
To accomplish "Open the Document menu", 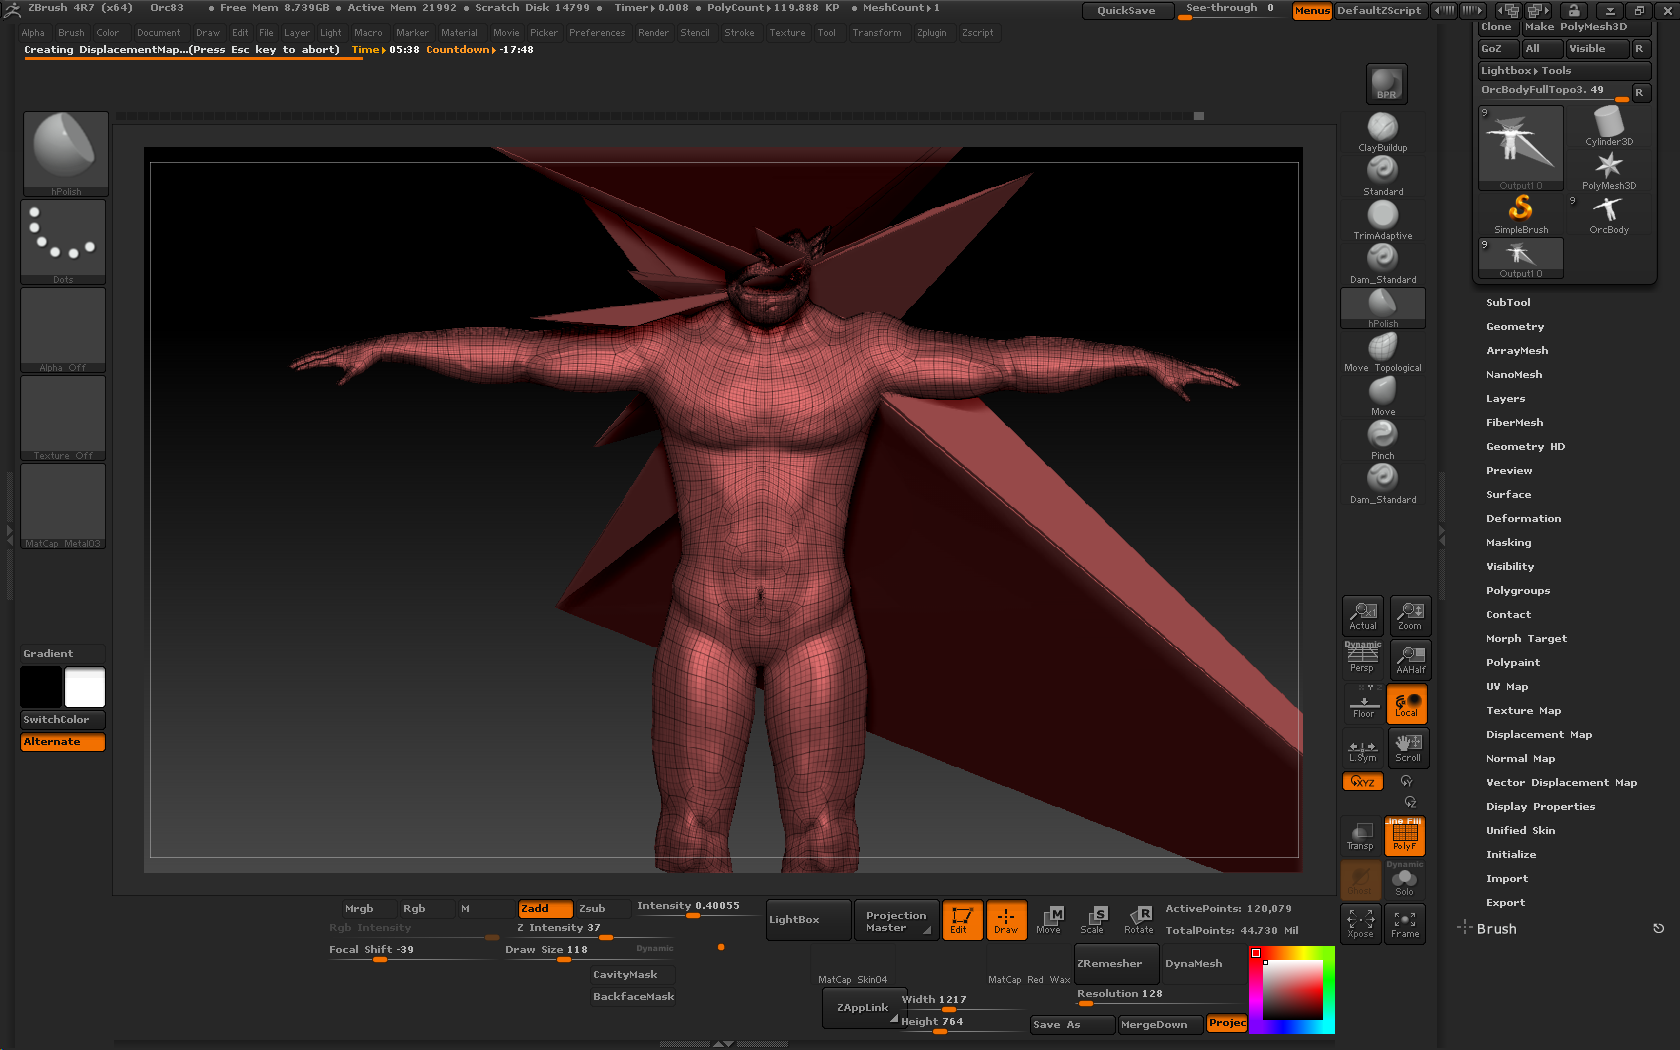I will pyautogui.click(x=158, y=33).
